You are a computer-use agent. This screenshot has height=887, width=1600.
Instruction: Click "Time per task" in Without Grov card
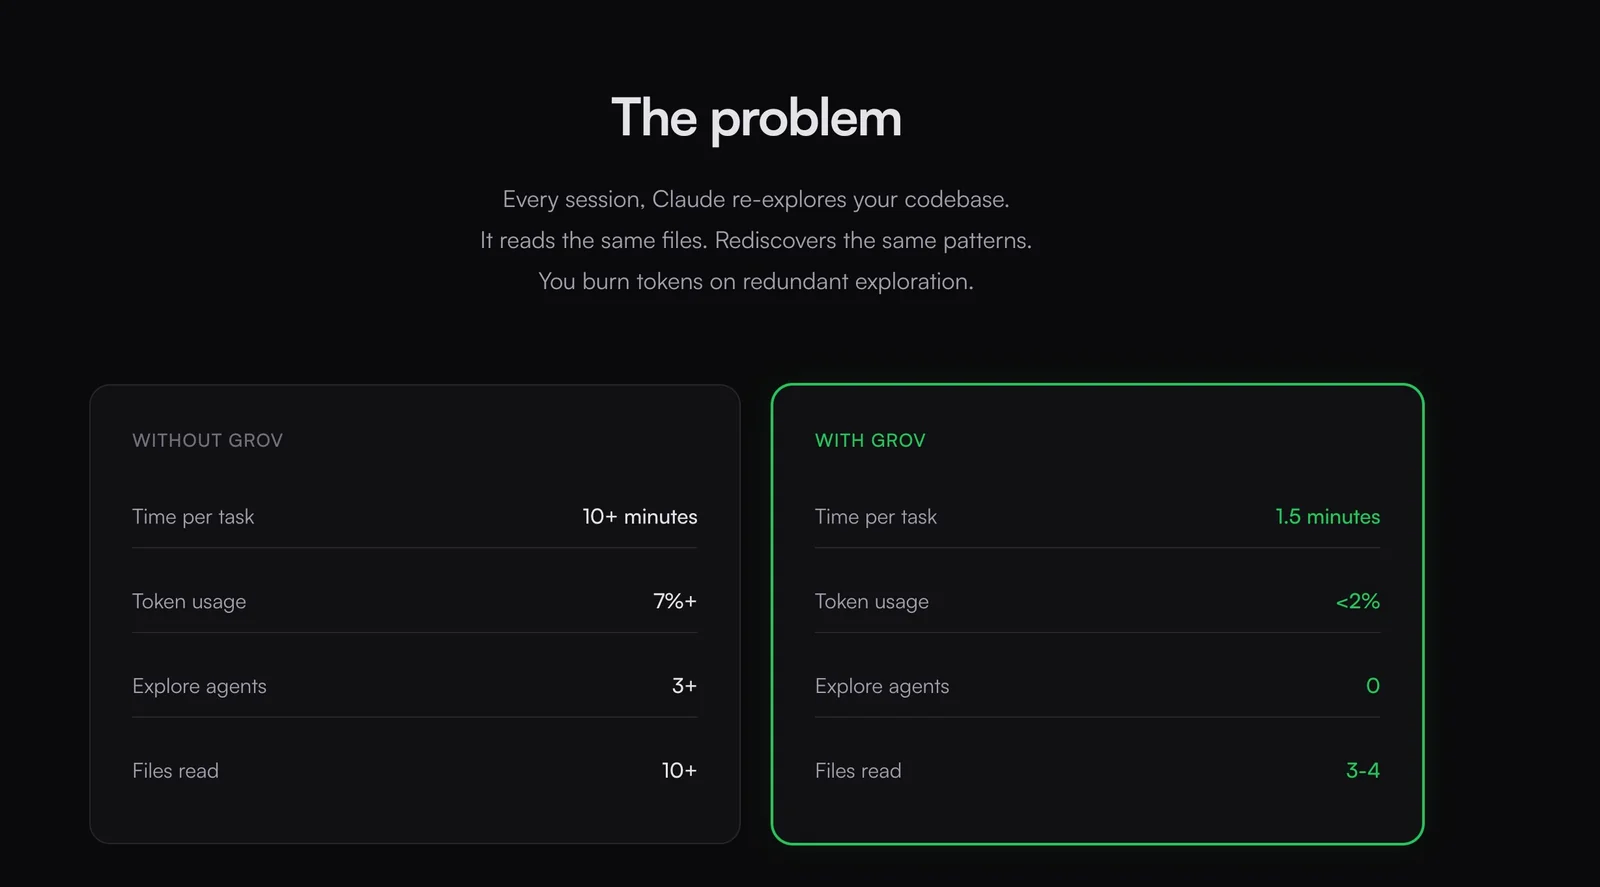tap(193, 516)
